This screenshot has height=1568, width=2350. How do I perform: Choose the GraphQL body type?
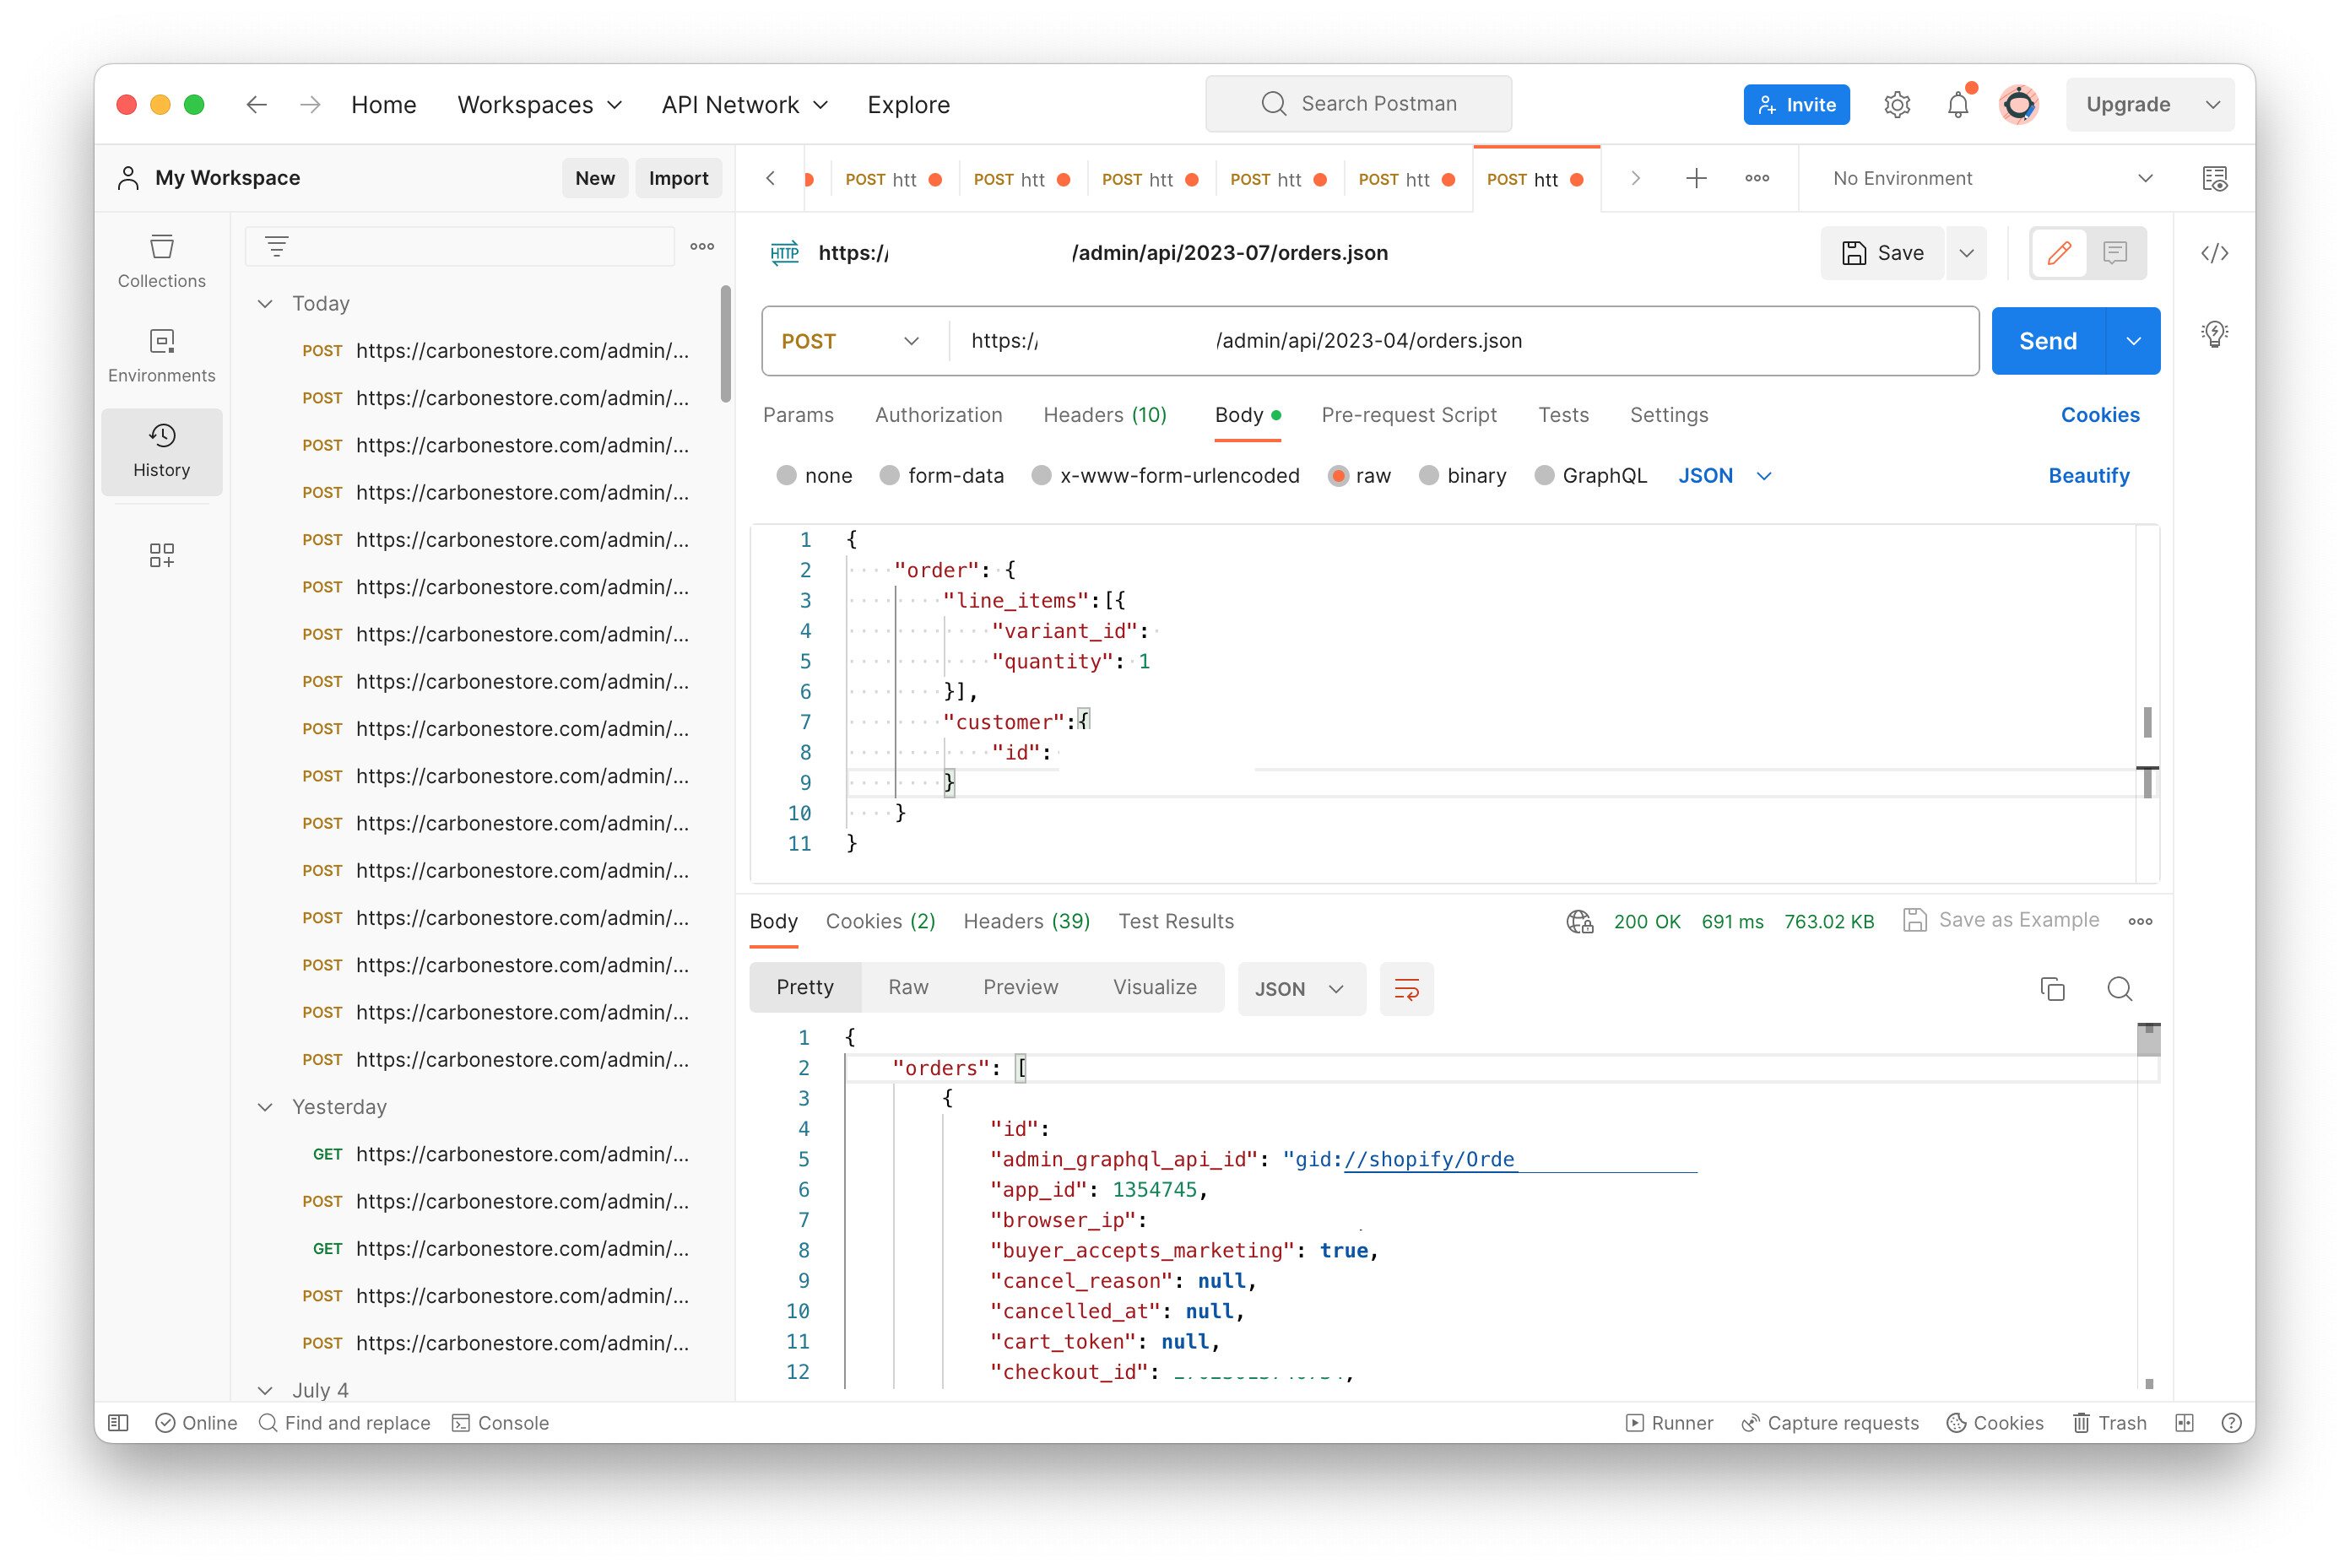coord(1545,476)
